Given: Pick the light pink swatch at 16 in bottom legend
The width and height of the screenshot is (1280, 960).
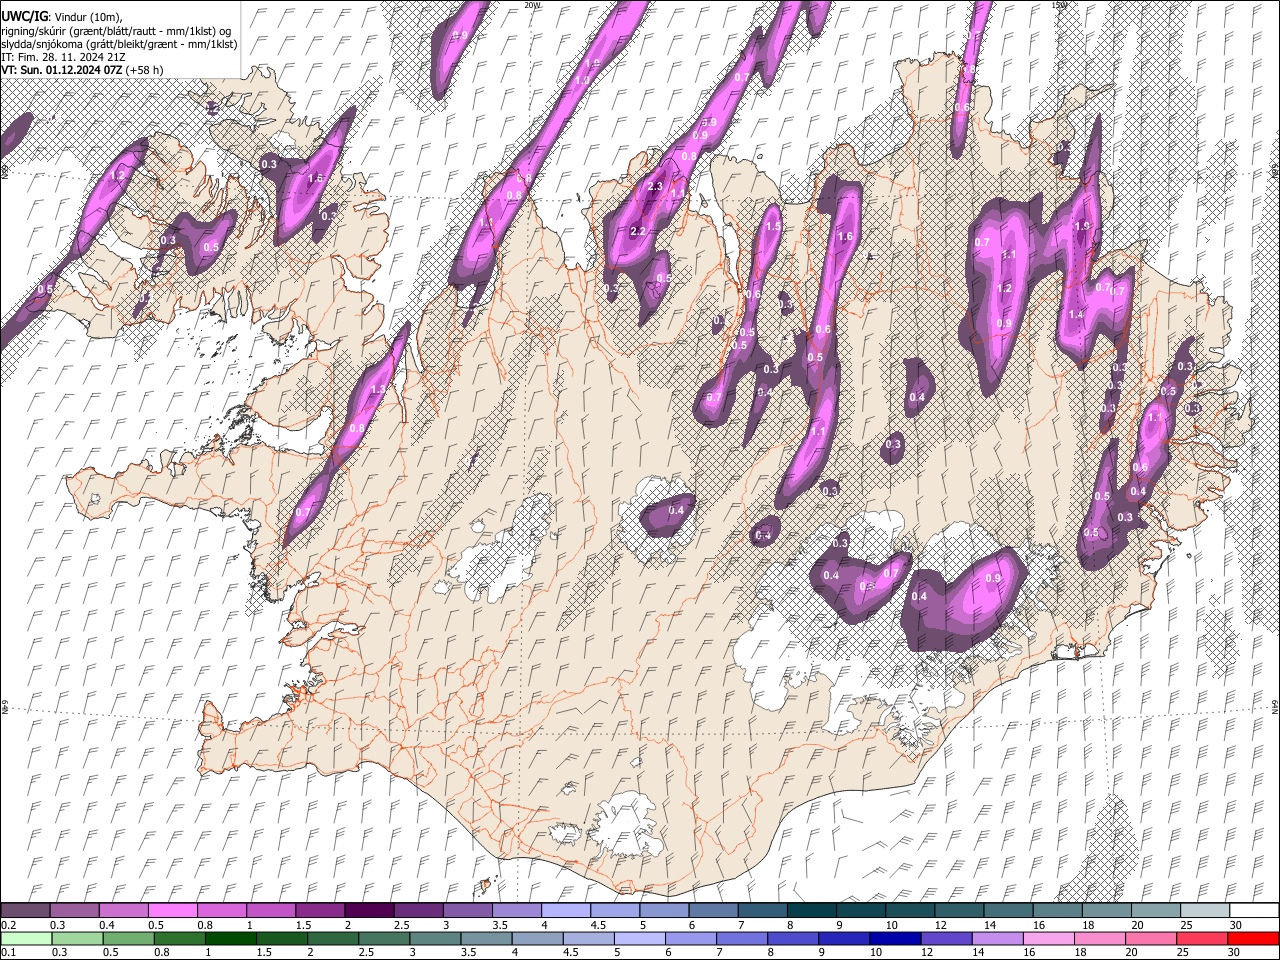Looking at the screenshot, I should 1049,938.
